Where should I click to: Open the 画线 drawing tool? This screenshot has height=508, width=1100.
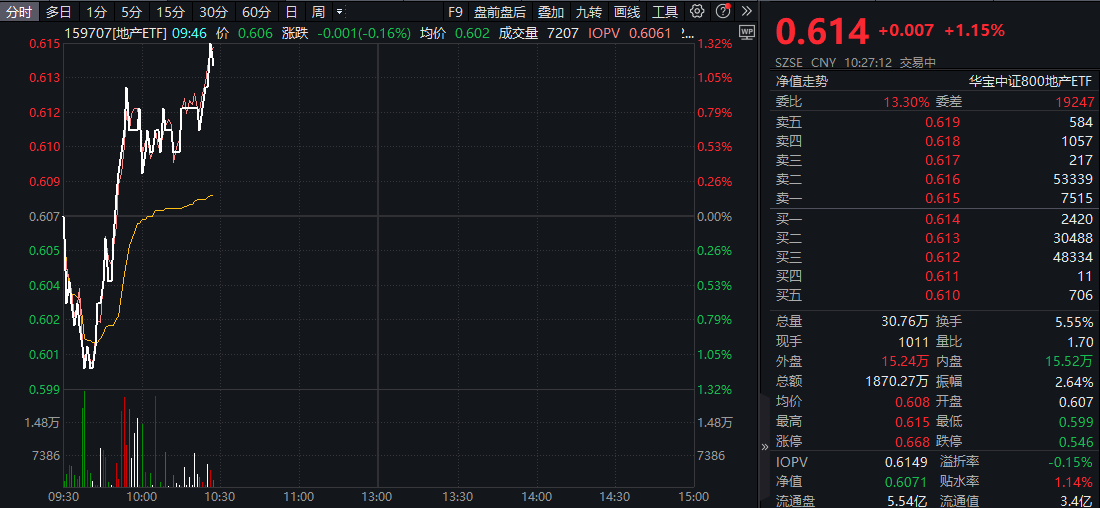(x=627, y=12)
